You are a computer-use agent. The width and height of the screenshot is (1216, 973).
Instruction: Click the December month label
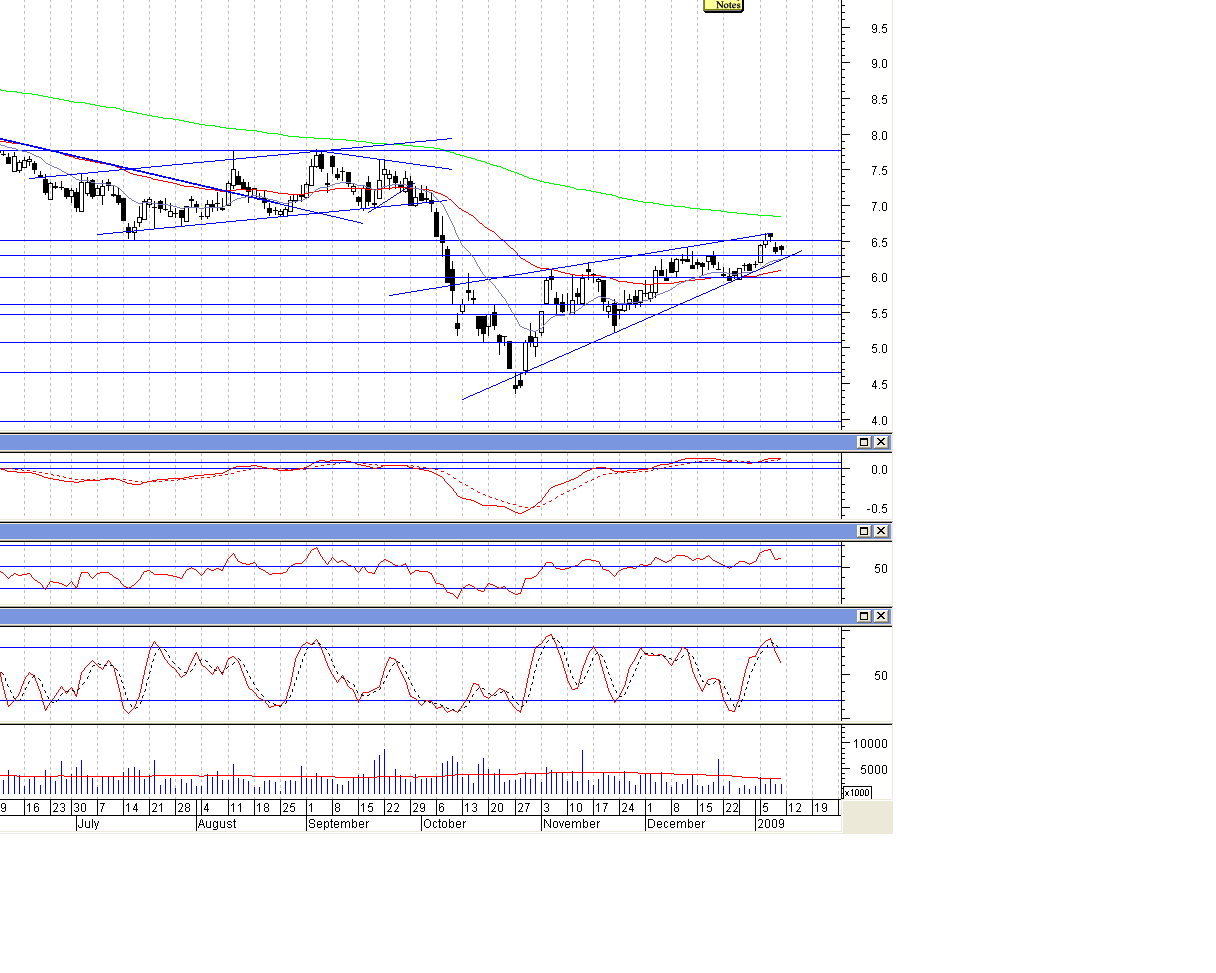[x=676, y=824]
